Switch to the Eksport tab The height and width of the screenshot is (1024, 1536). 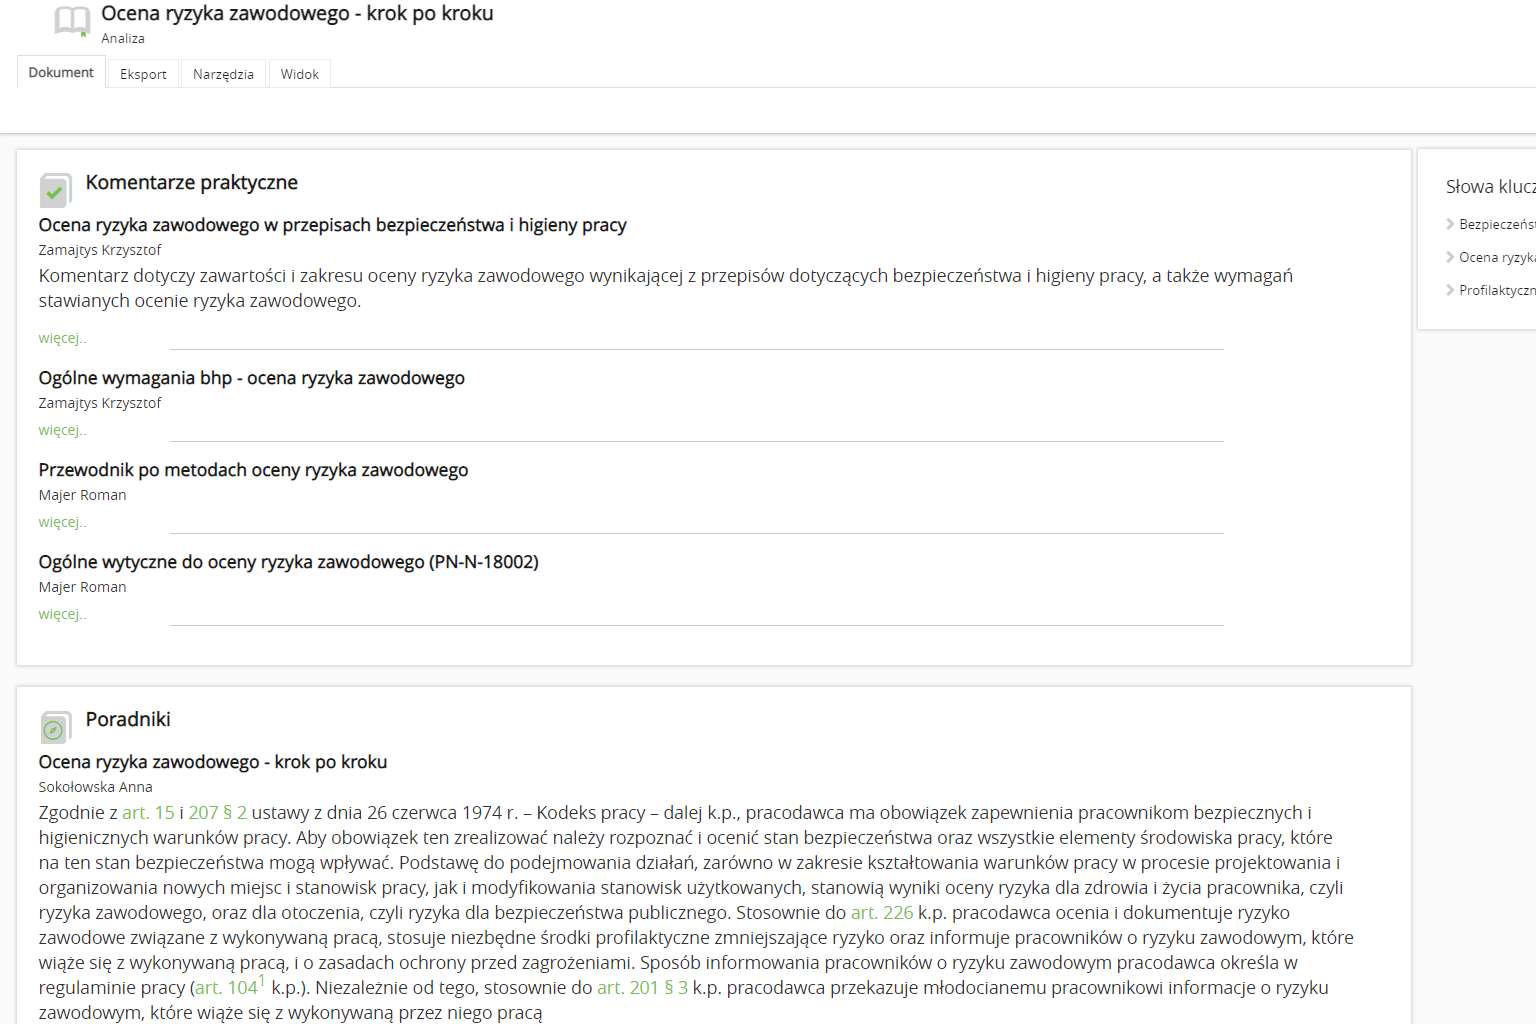pos(143,74)
